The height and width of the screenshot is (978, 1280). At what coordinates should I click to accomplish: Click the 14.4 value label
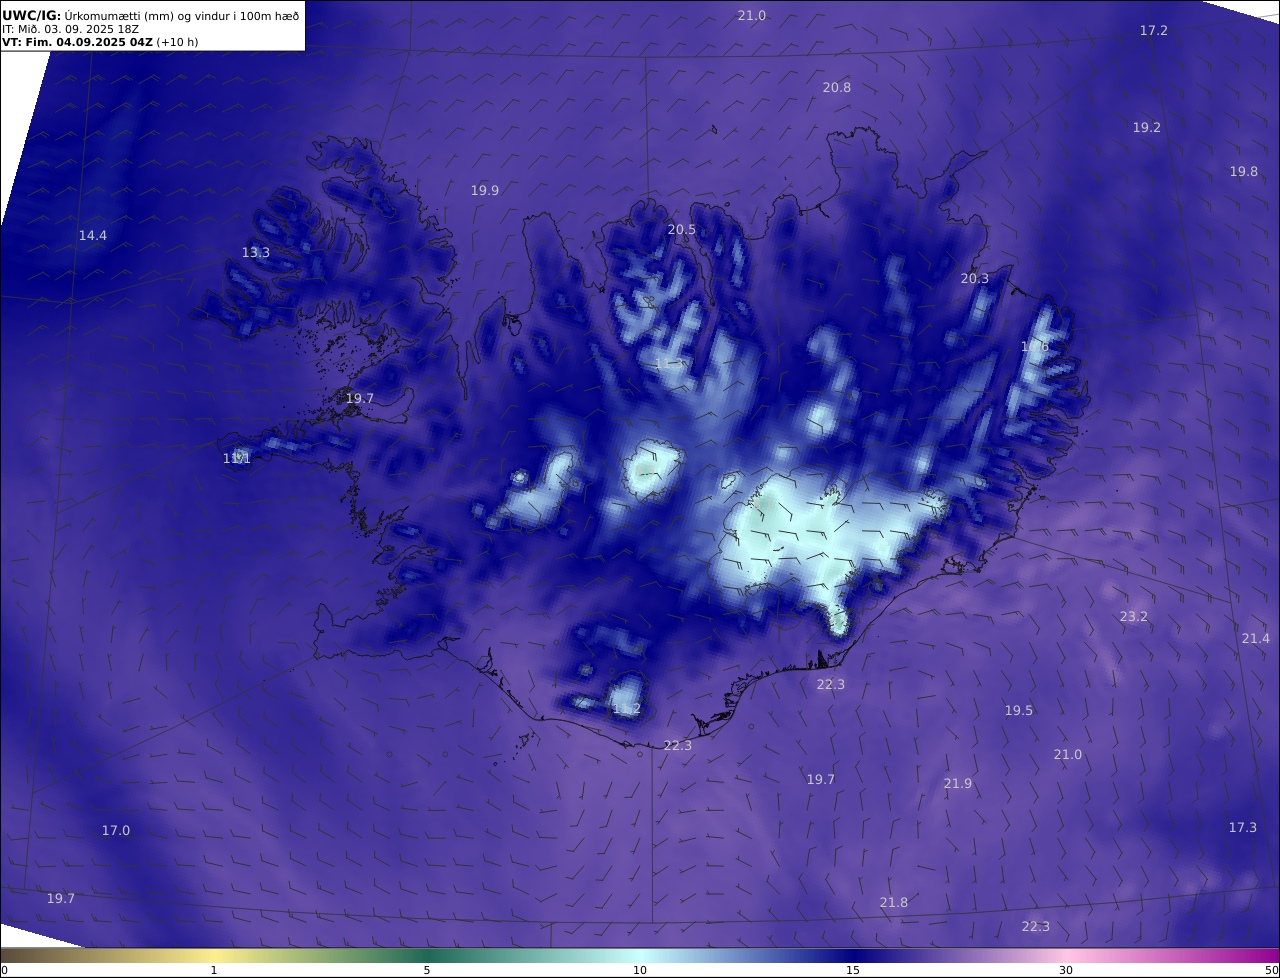[92, 236]
